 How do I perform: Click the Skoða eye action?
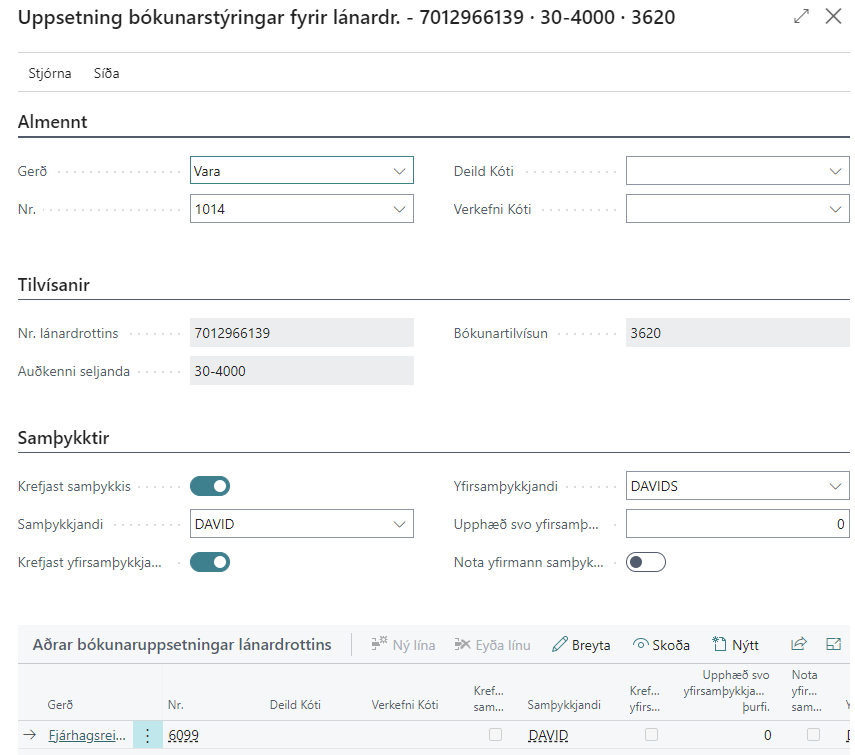(x=661, y=645)
